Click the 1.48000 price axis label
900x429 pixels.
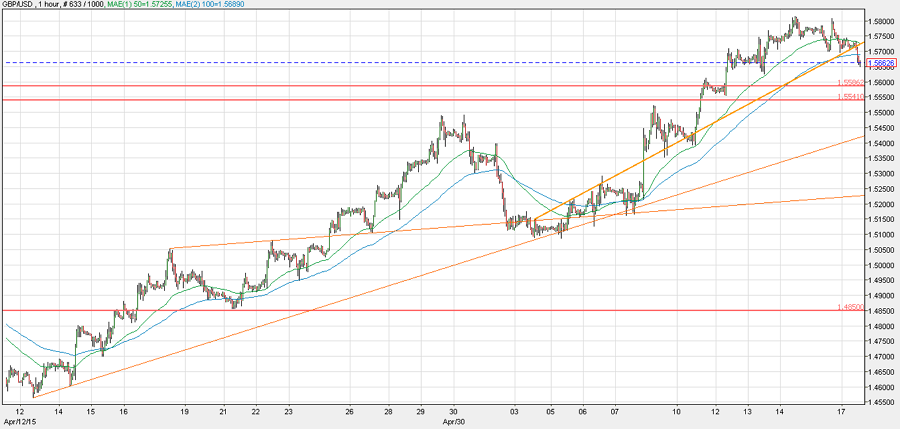pyautogui.click(x=882, y=326)
